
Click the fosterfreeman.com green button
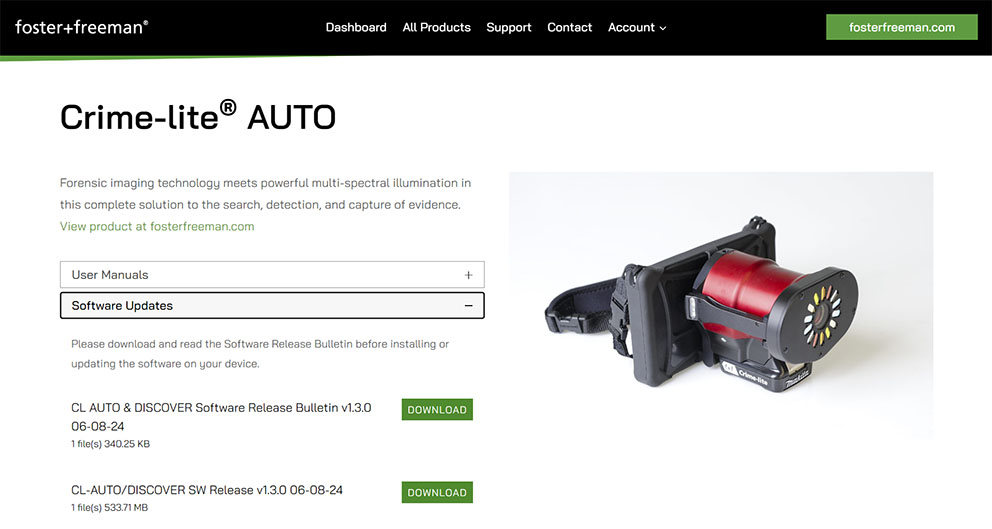pyautogui.click(x=902, y=27)
